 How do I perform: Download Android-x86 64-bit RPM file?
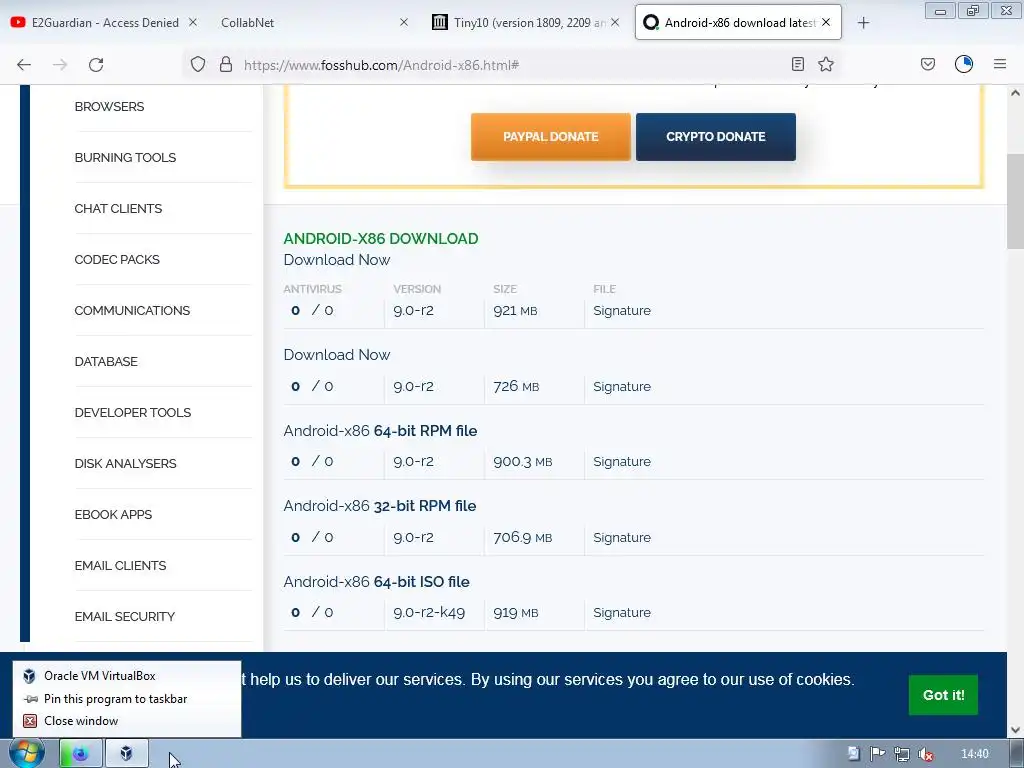coord(380,431)
